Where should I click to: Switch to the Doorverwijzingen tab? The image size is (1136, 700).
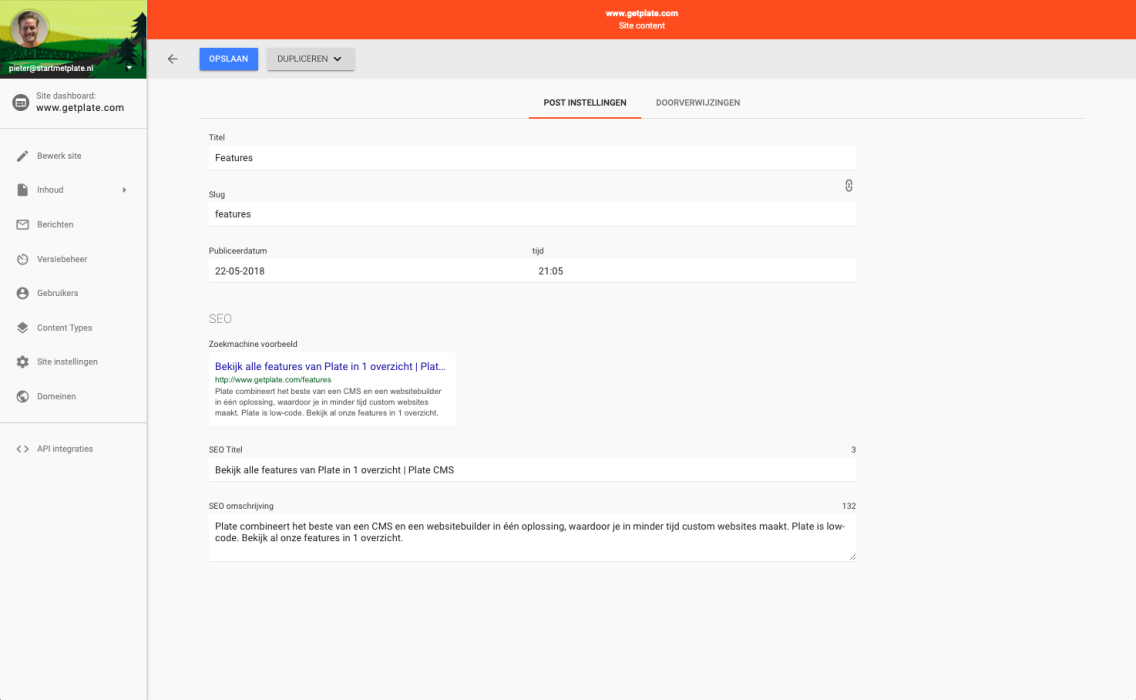pyautogui.click(x=698, y=103)
